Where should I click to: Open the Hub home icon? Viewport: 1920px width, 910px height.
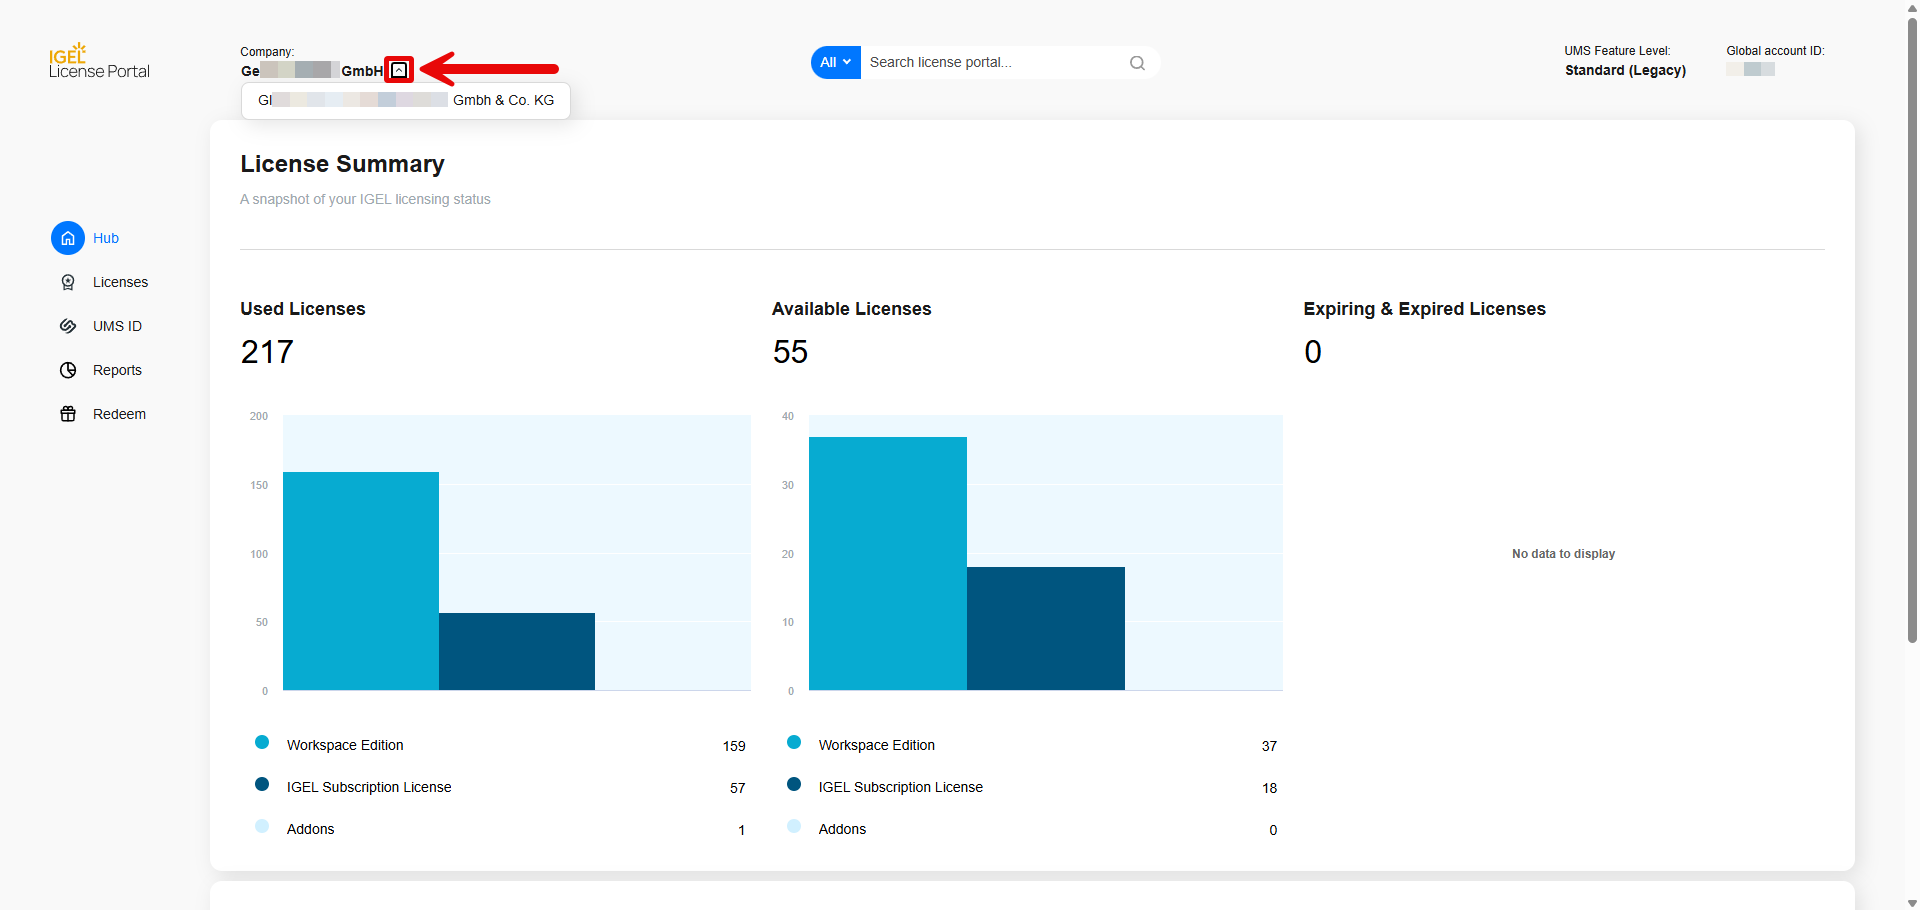tap(68, 238)
